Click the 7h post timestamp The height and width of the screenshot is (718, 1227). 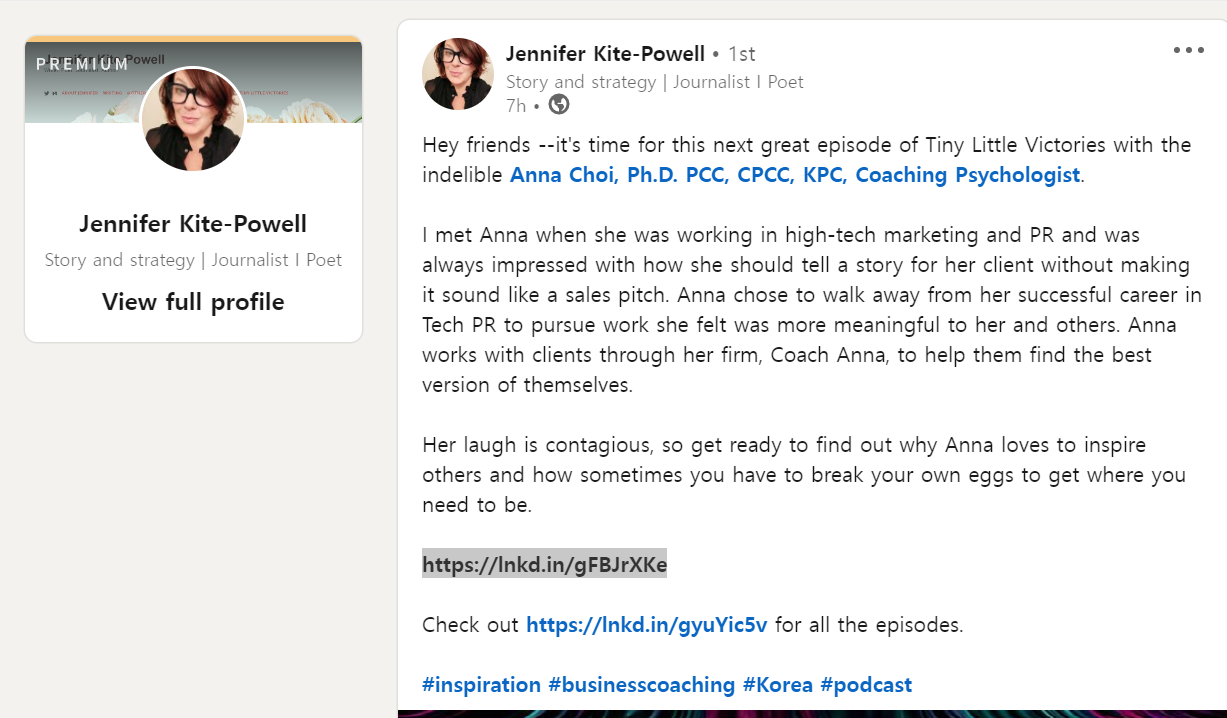click(516, 105)
